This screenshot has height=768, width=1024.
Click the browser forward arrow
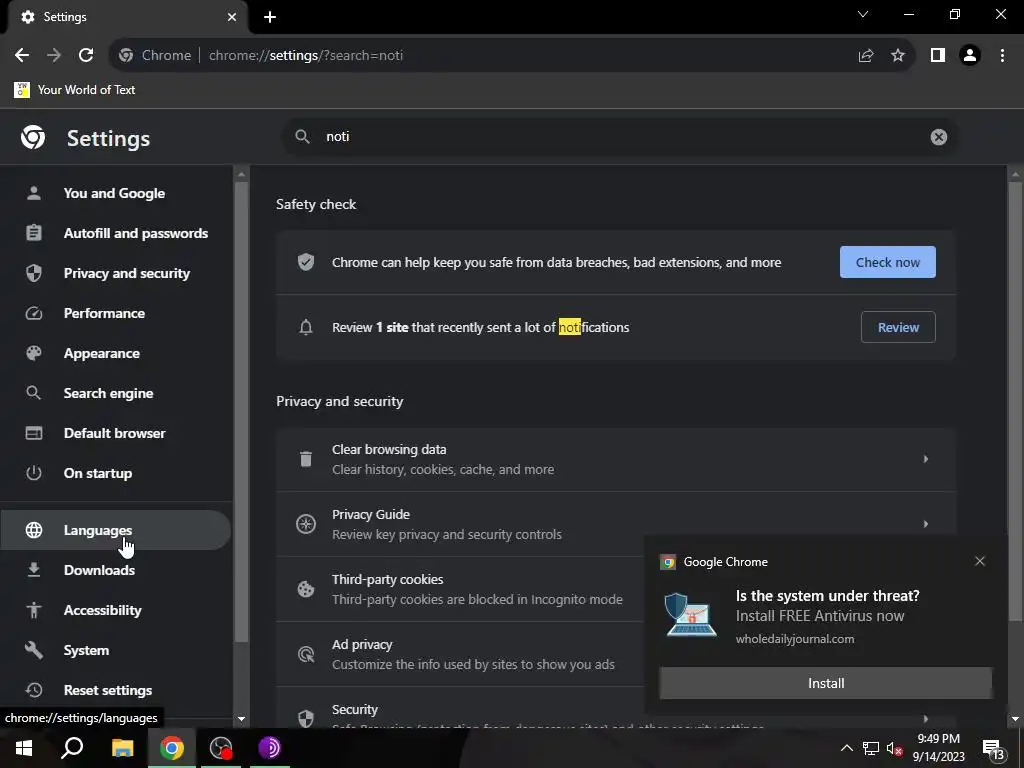54,56
